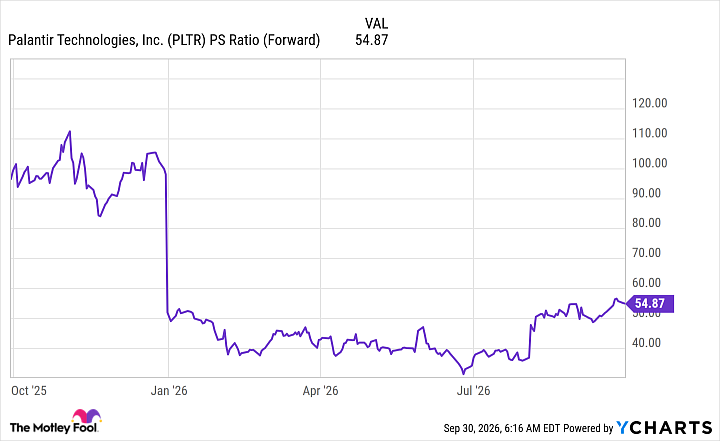Viewport: 720px width, 441px height.
Task: Click the VAL column header
Action: (x=376, y=23)
